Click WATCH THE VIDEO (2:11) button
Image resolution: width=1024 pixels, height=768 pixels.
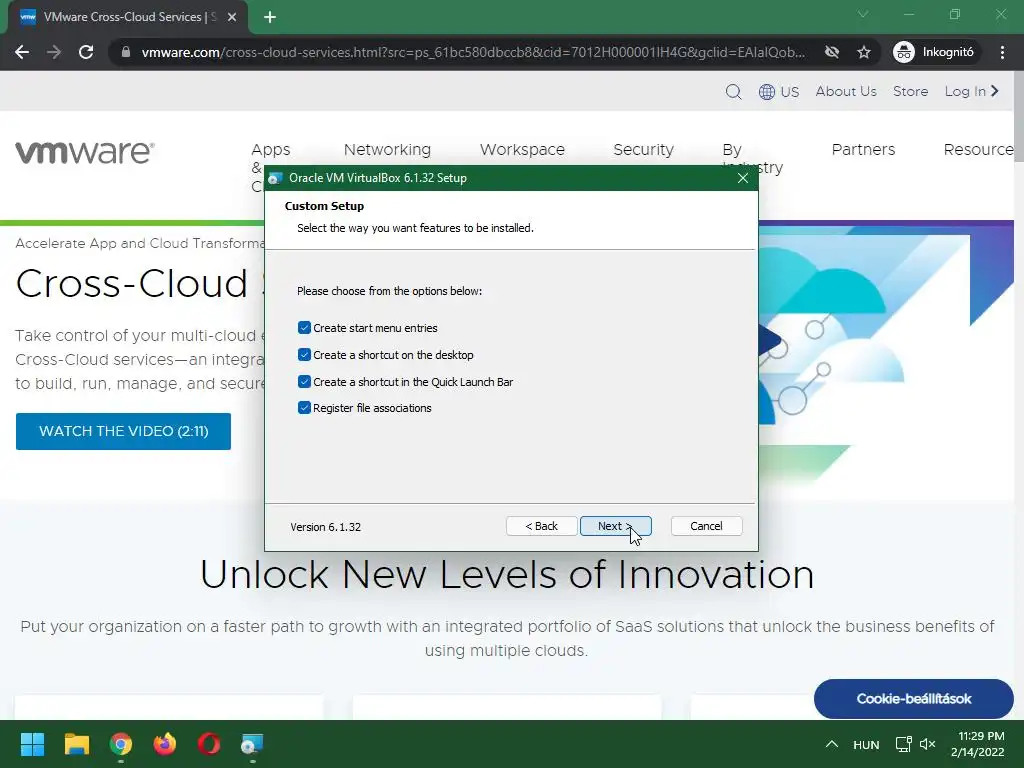click(123, 431)
